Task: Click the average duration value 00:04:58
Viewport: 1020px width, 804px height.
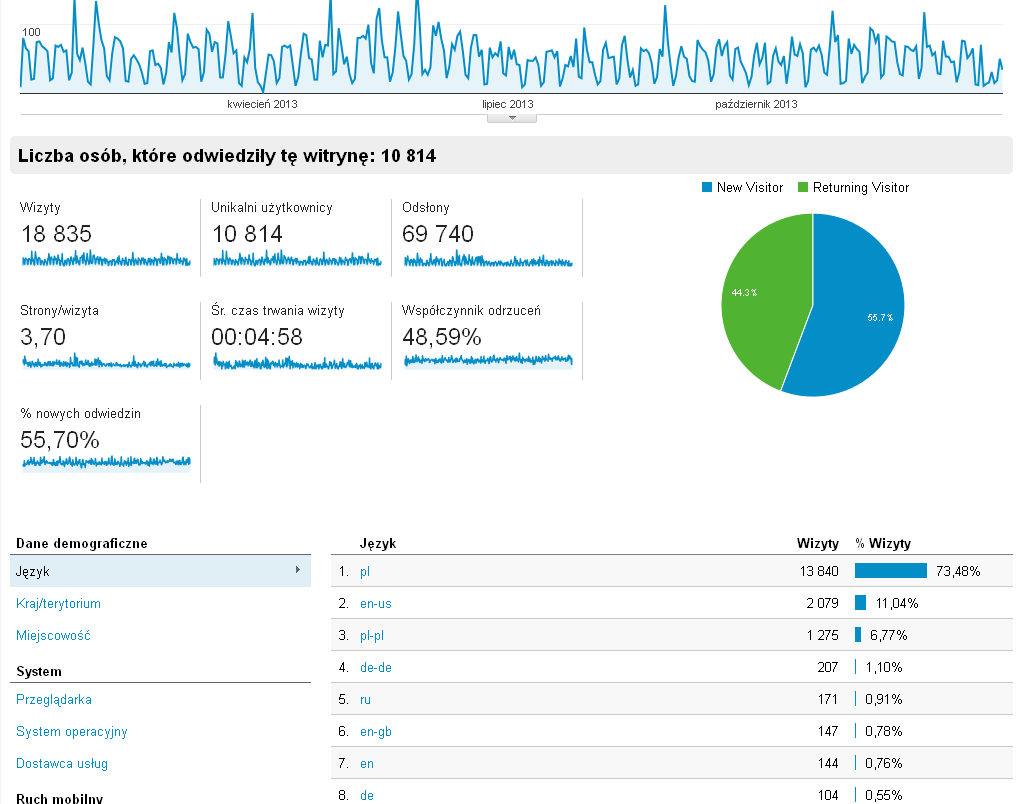Action: [x=257, y=337]
